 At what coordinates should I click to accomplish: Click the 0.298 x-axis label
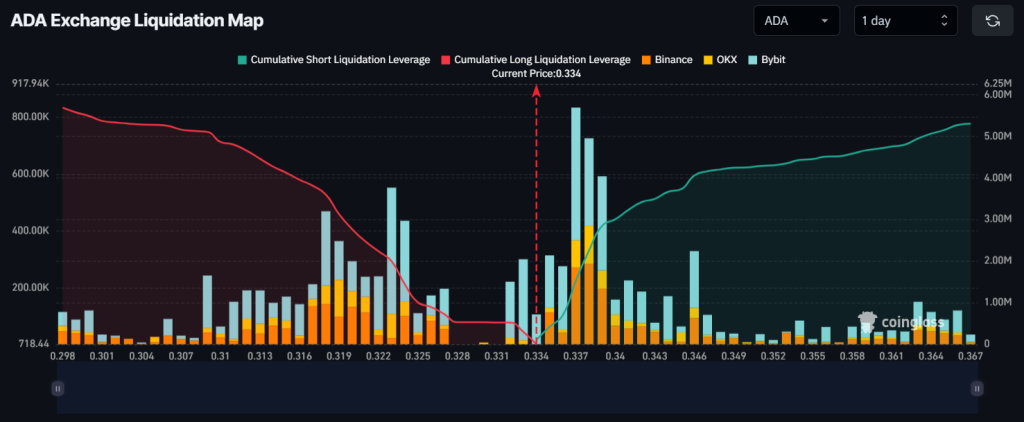(x=63, y=357)
